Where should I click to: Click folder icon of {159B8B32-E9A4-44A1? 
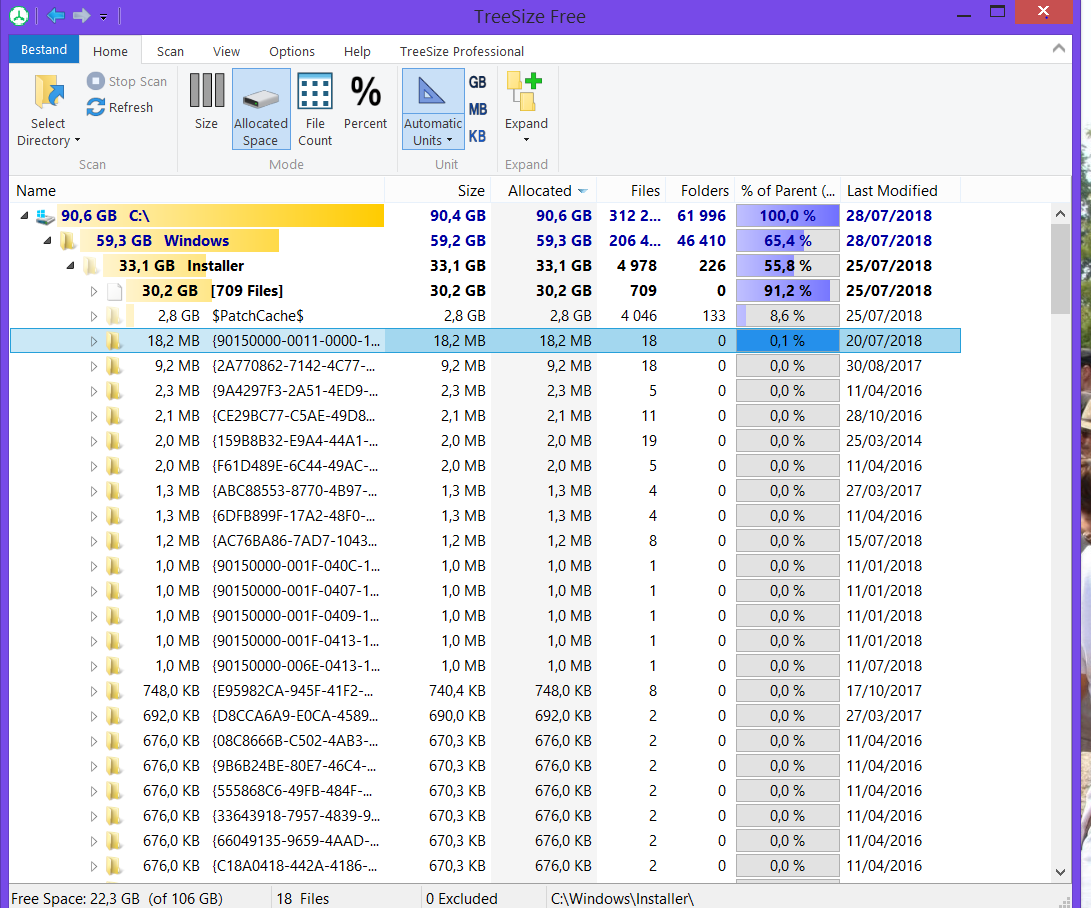click(114, 441)
